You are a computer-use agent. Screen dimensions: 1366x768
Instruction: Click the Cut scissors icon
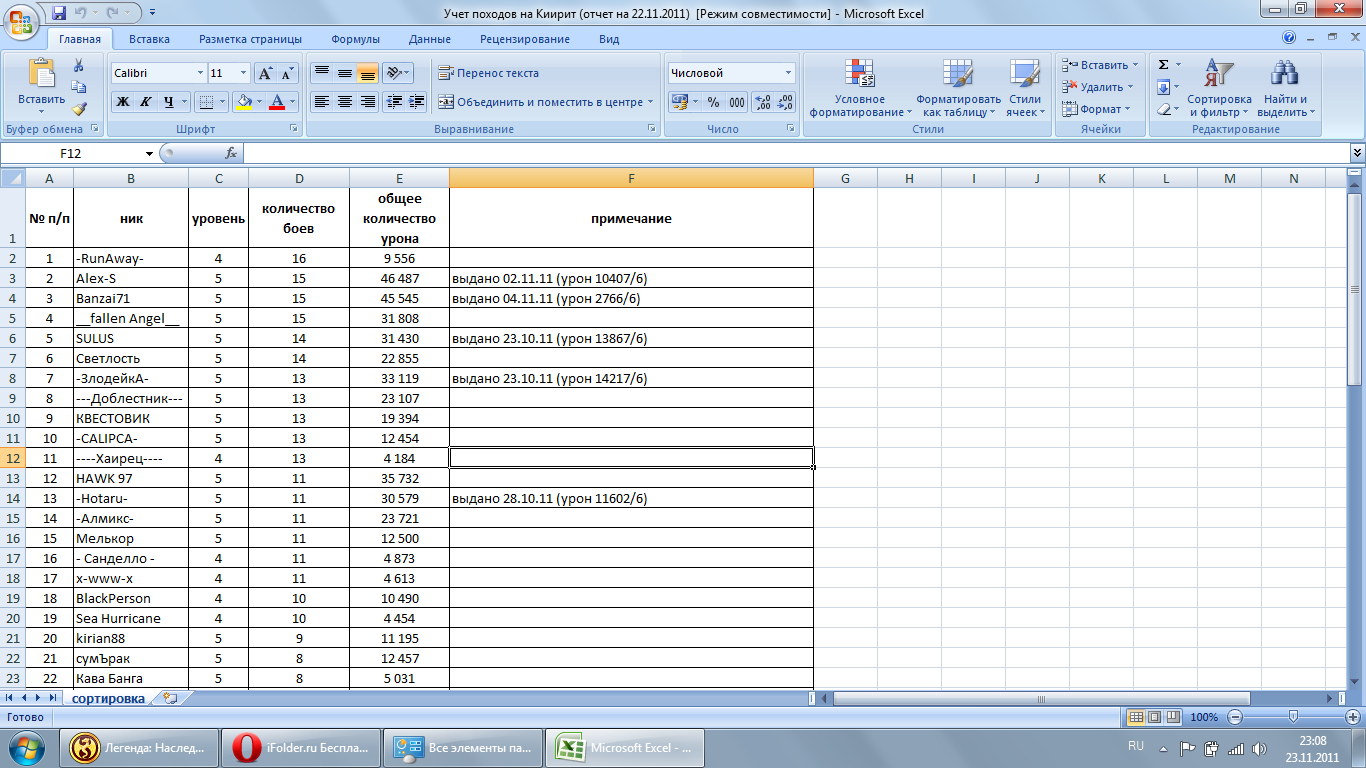tap(79, 65)
